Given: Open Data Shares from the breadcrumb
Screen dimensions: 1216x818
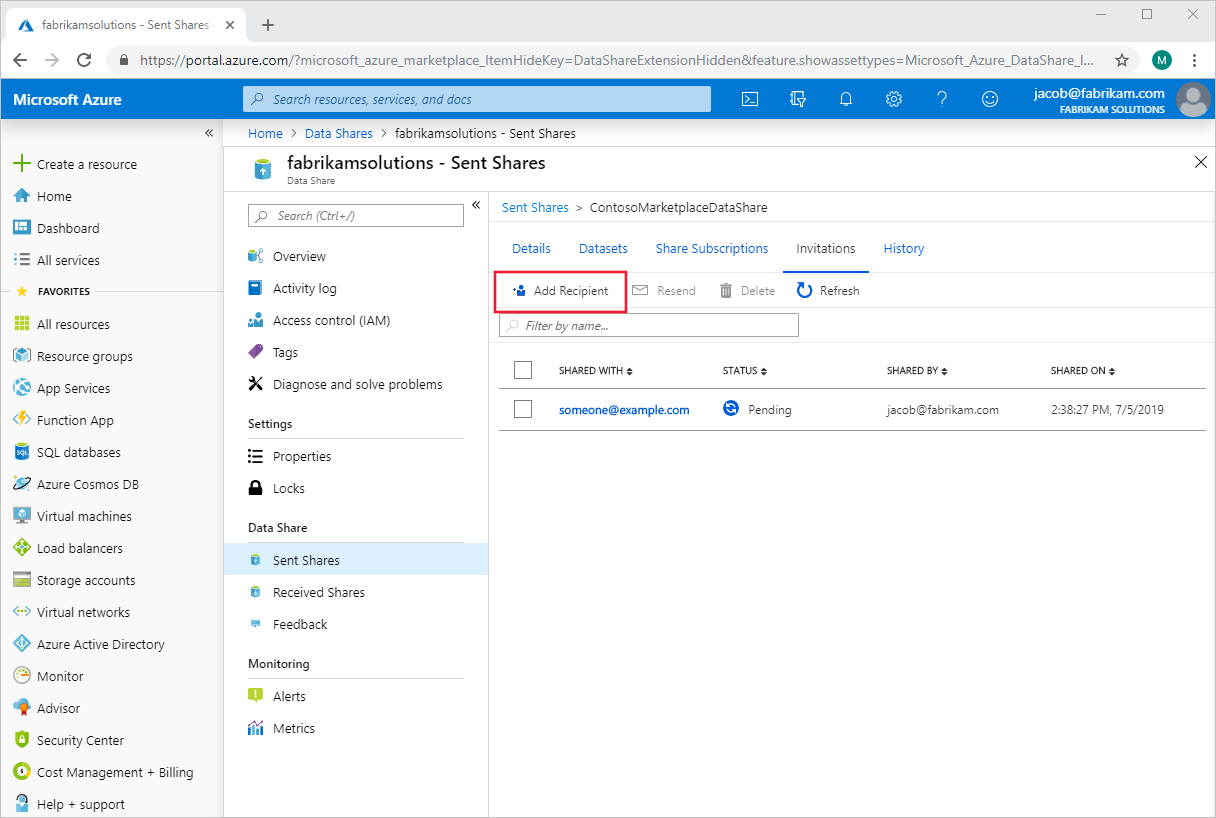Looking at the screenshot, I should (338, 132).
